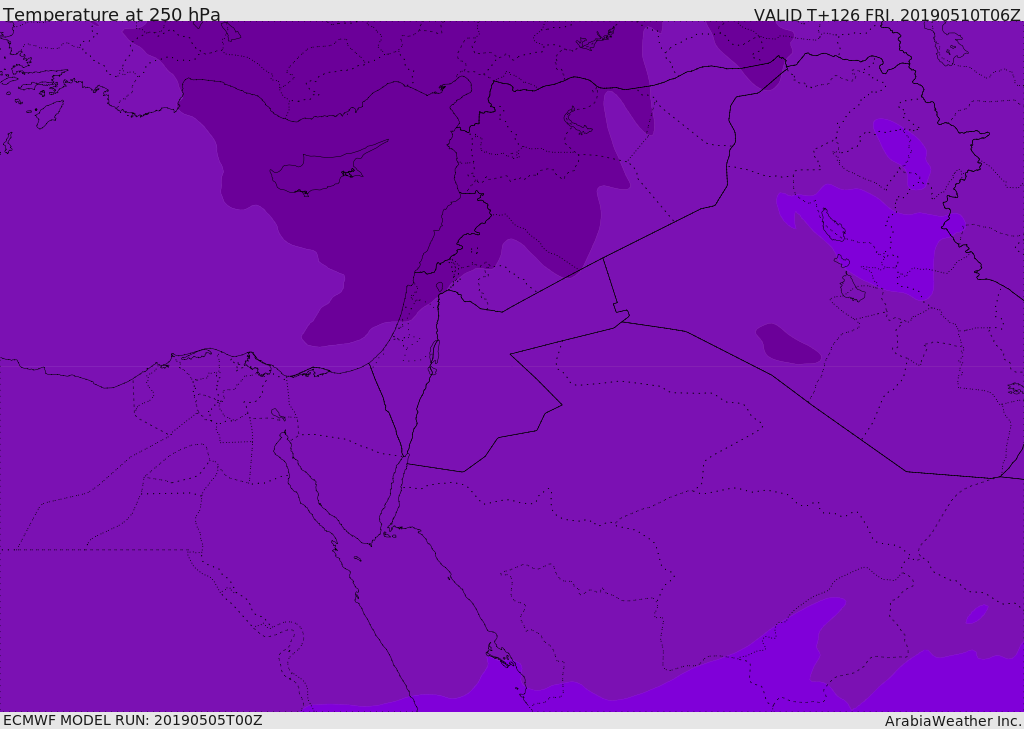
Task: Select the tiny bright violet oval near bottom right
Action: (x=977, y=613)
